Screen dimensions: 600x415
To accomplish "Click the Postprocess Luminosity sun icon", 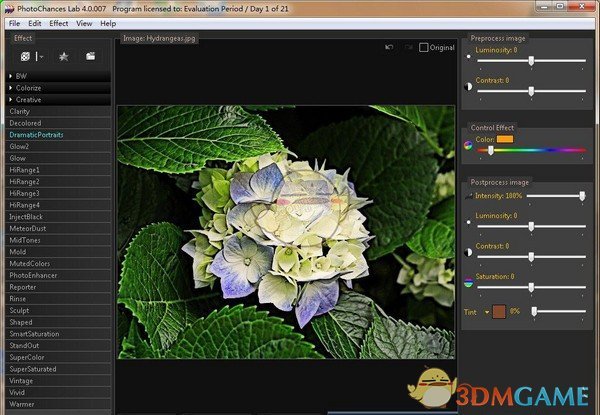I will pyautogui.click(x=468, y=222).
